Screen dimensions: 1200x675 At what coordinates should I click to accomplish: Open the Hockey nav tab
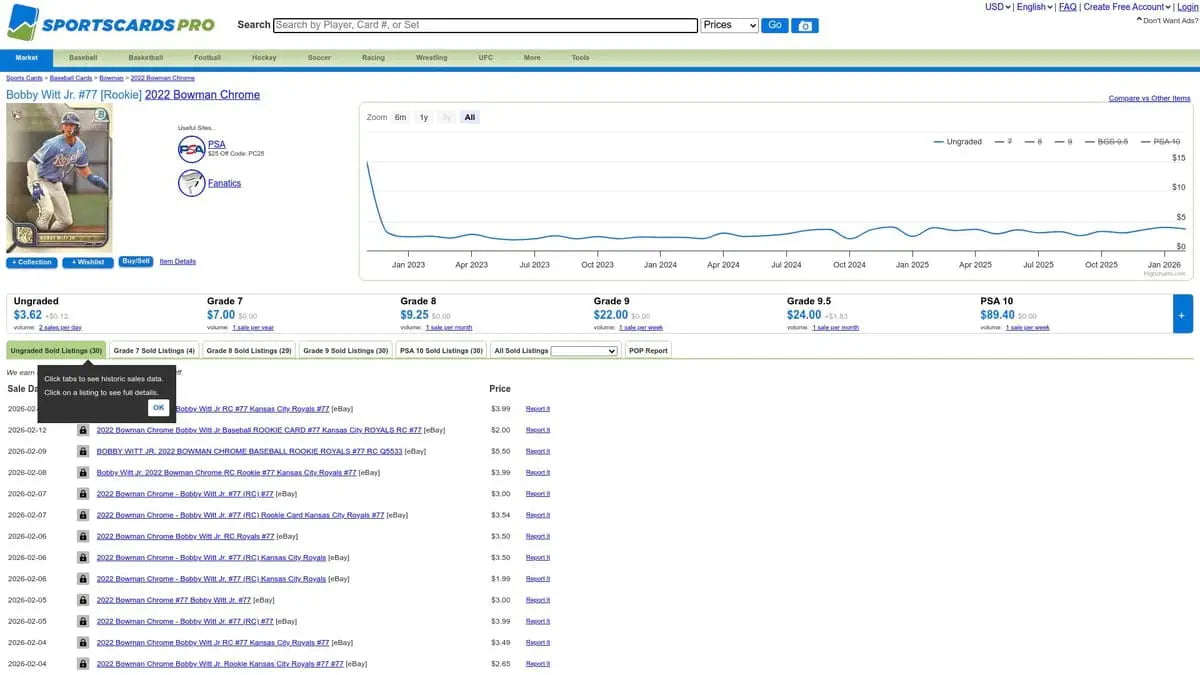pos(264,58)
